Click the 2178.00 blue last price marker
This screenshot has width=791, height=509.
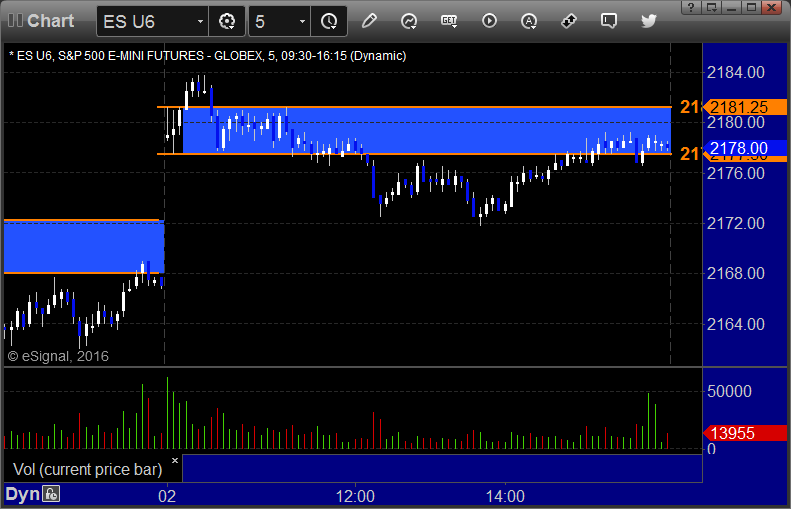click(745, 148)
